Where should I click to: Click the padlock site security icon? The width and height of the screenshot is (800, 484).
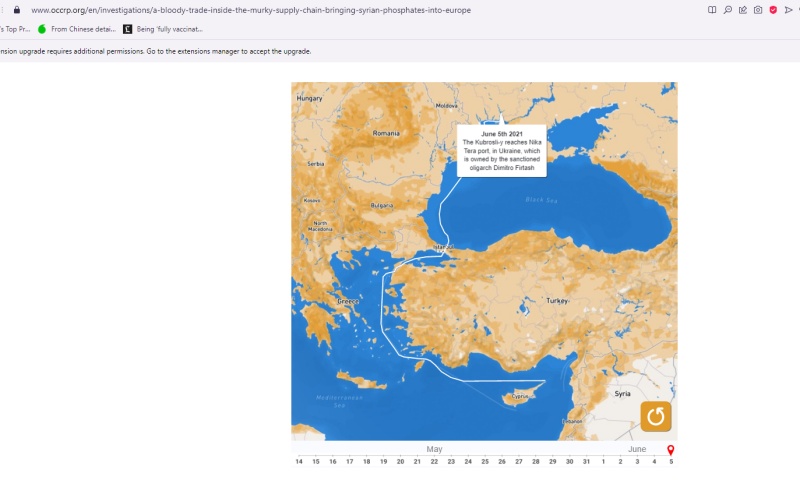(16, 10)
